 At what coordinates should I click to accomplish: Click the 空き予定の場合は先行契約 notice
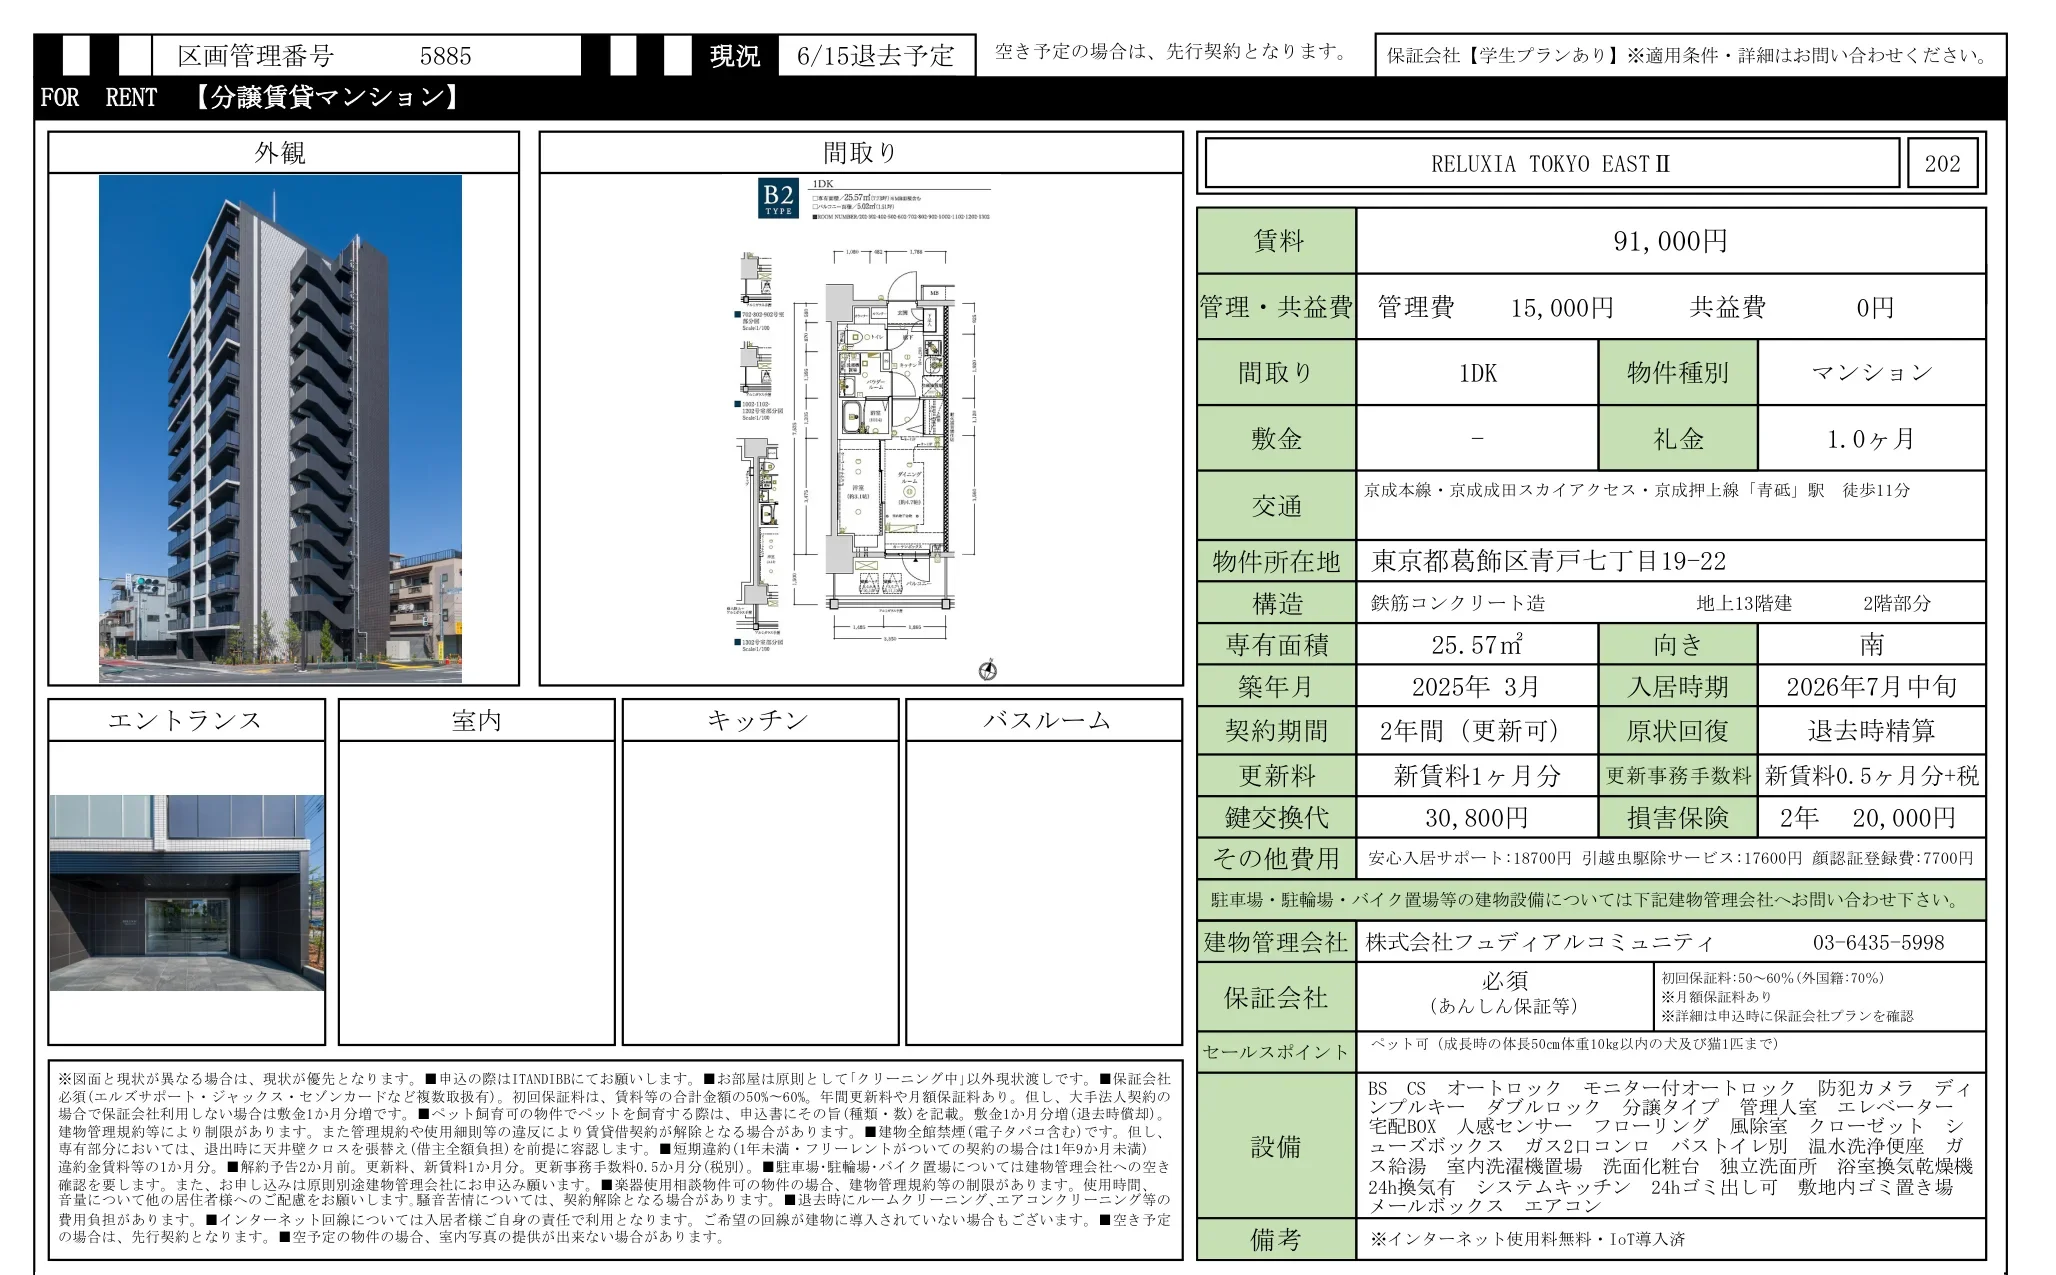pyautogui.click(x=1173, y=52)
